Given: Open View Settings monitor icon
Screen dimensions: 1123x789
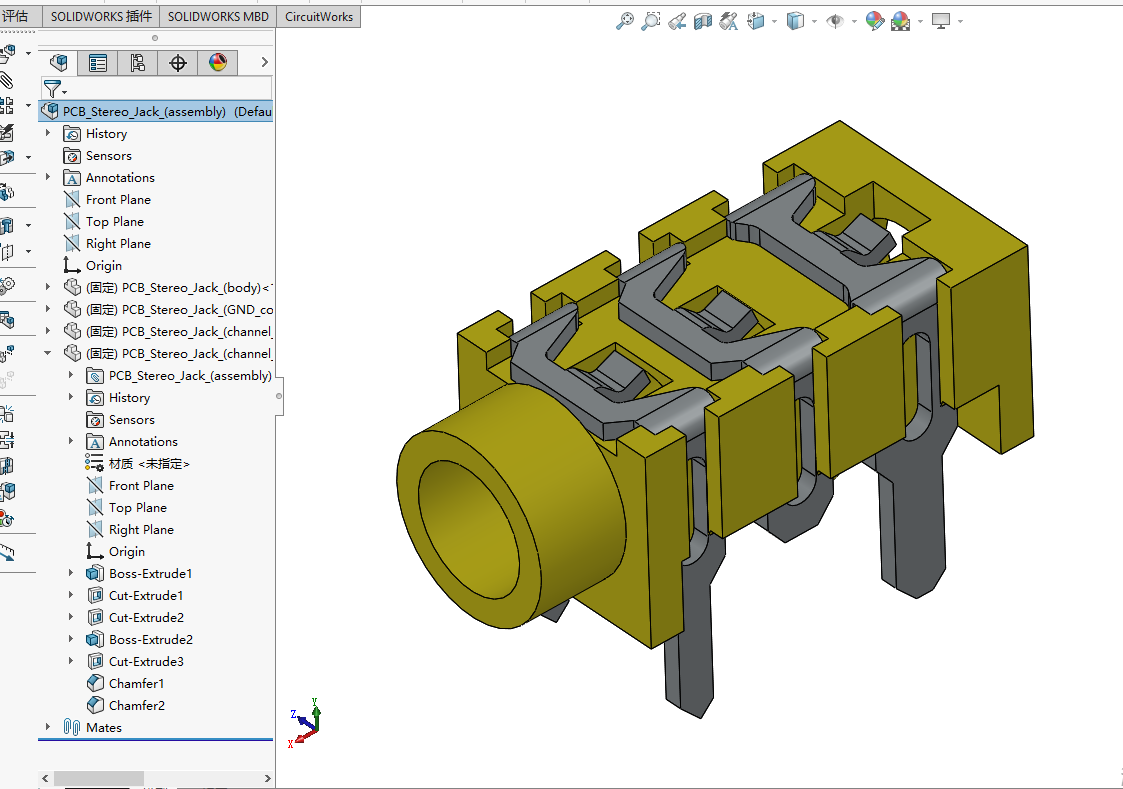Looking at the screenshot, I should click(x=941, y=21).
